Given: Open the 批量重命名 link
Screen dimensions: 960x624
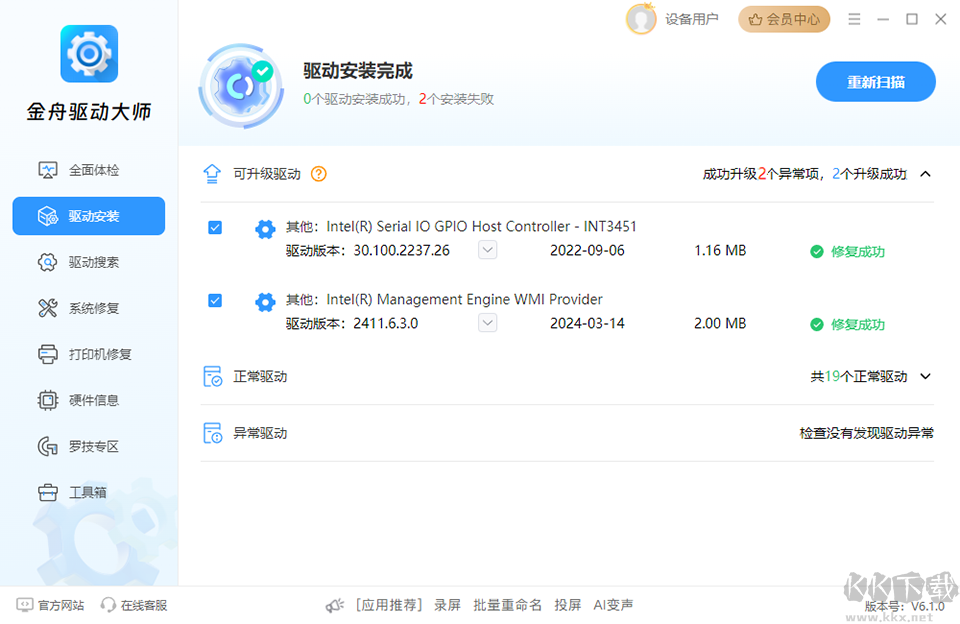Looking at the screenshot, I should [x=508, y=605].
